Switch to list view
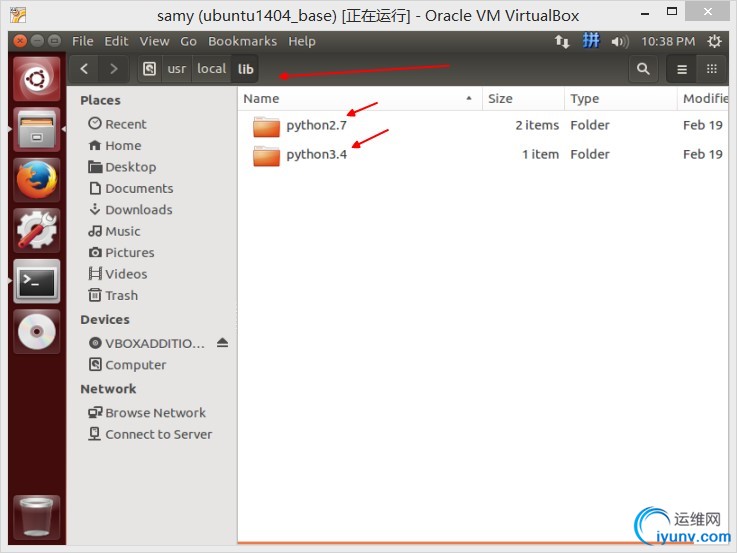 pos(682,69)
